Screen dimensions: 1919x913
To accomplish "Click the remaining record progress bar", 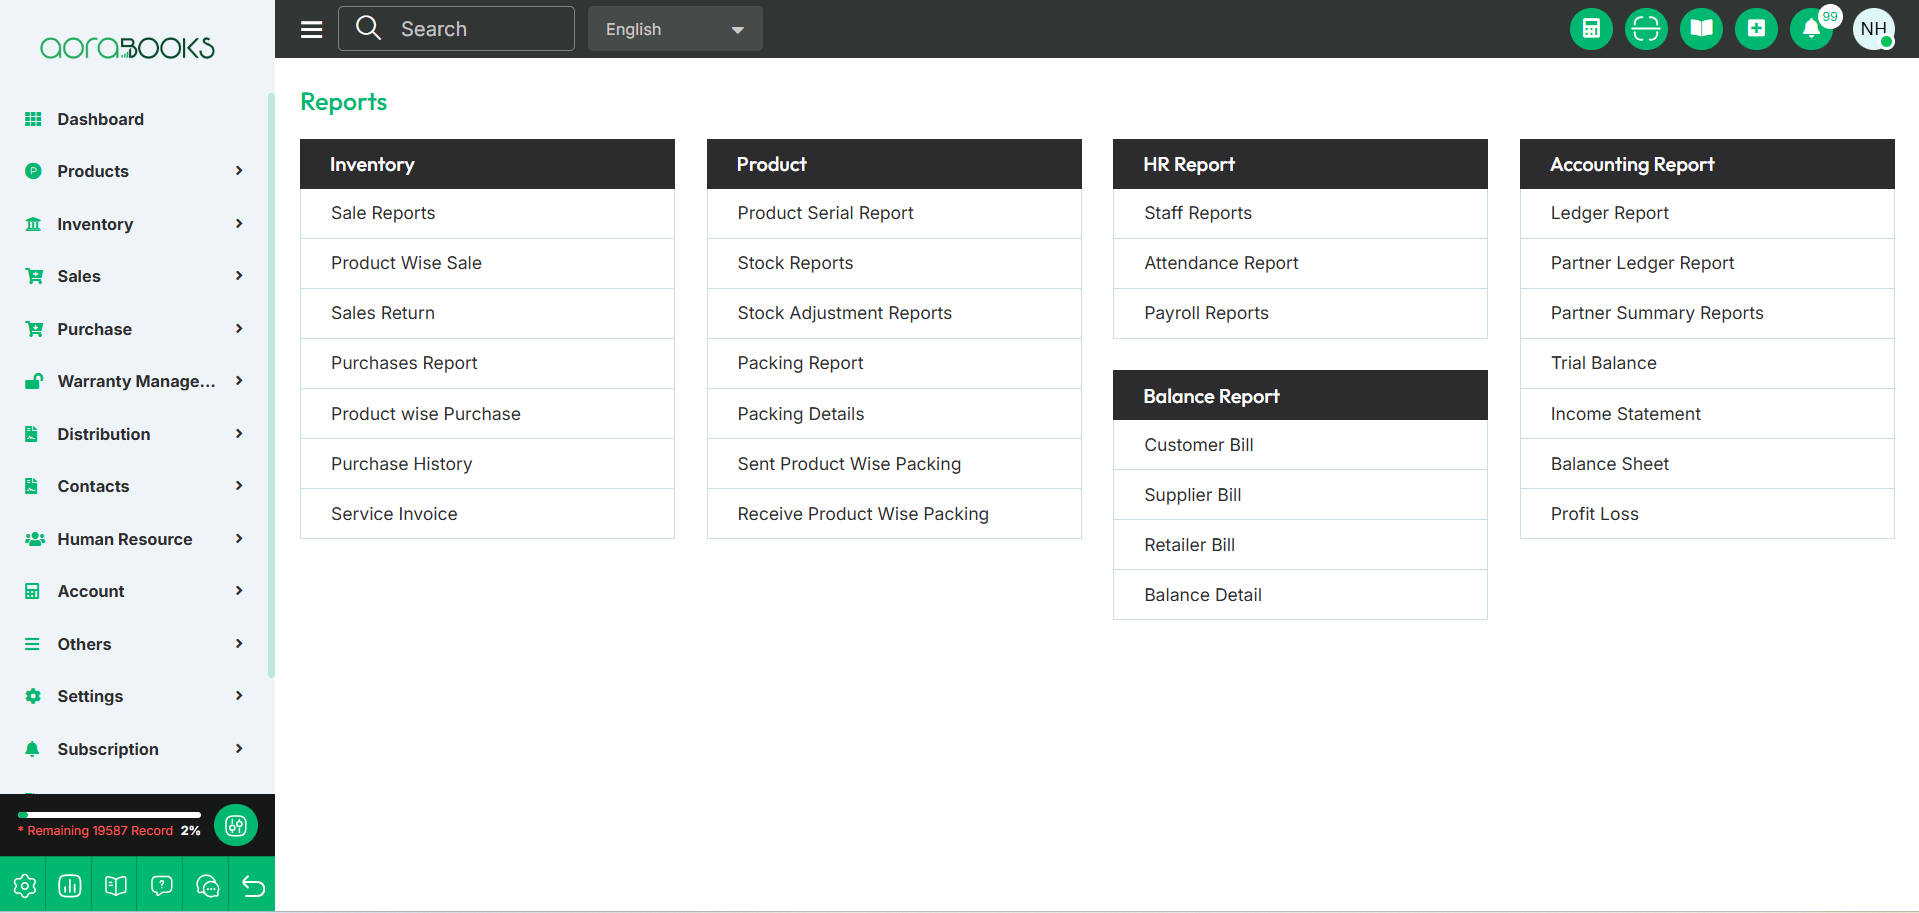I will (x=110, y=815).
